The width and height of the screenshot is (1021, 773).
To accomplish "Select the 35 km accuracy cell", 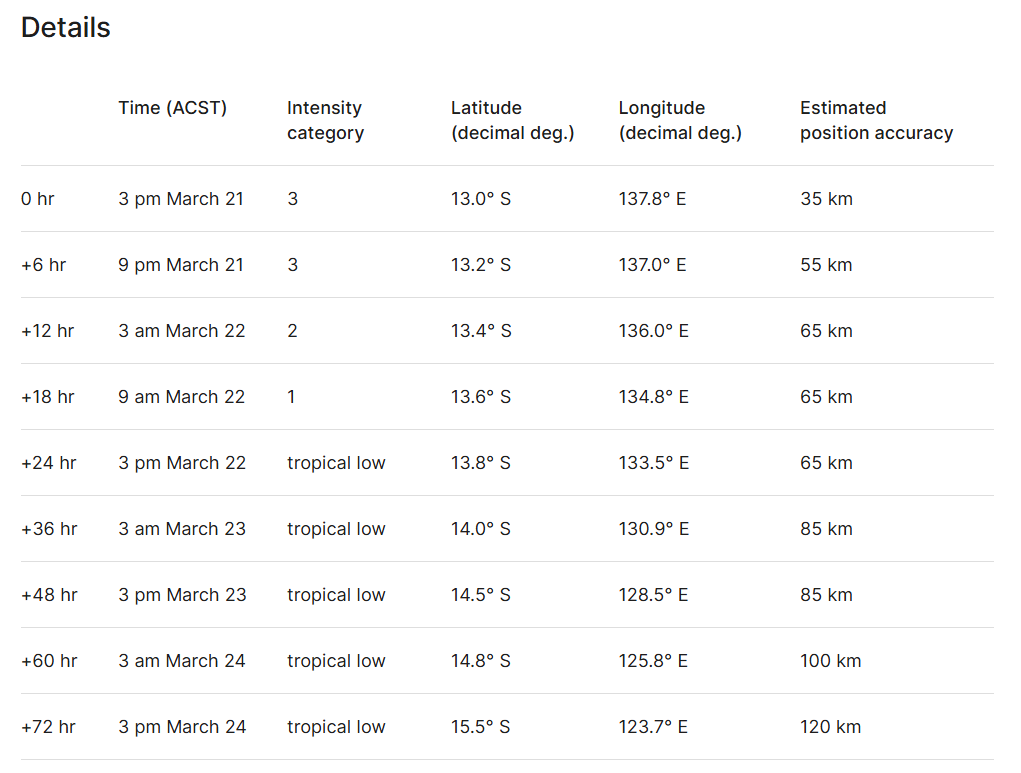I will pyautogui.click(x=826, y=199).
